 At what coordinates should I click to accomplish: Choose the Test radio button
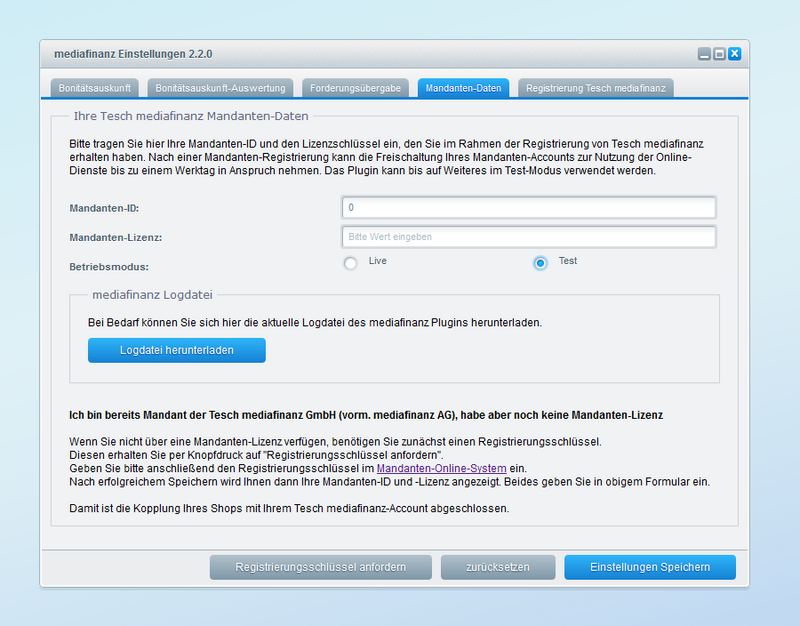(540, 263)
